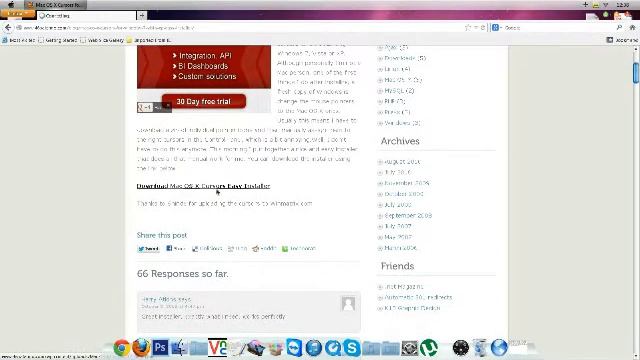Open the PHP category link
640x360 pixels.
pyautogui.click(x=394, y=101)
